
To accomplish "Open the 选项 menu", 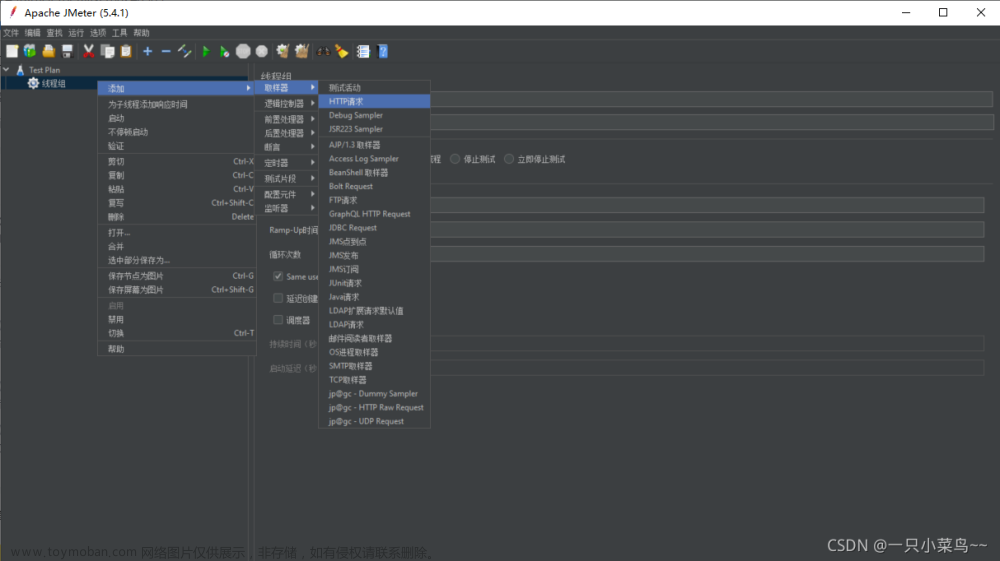I will pos(98,33).
